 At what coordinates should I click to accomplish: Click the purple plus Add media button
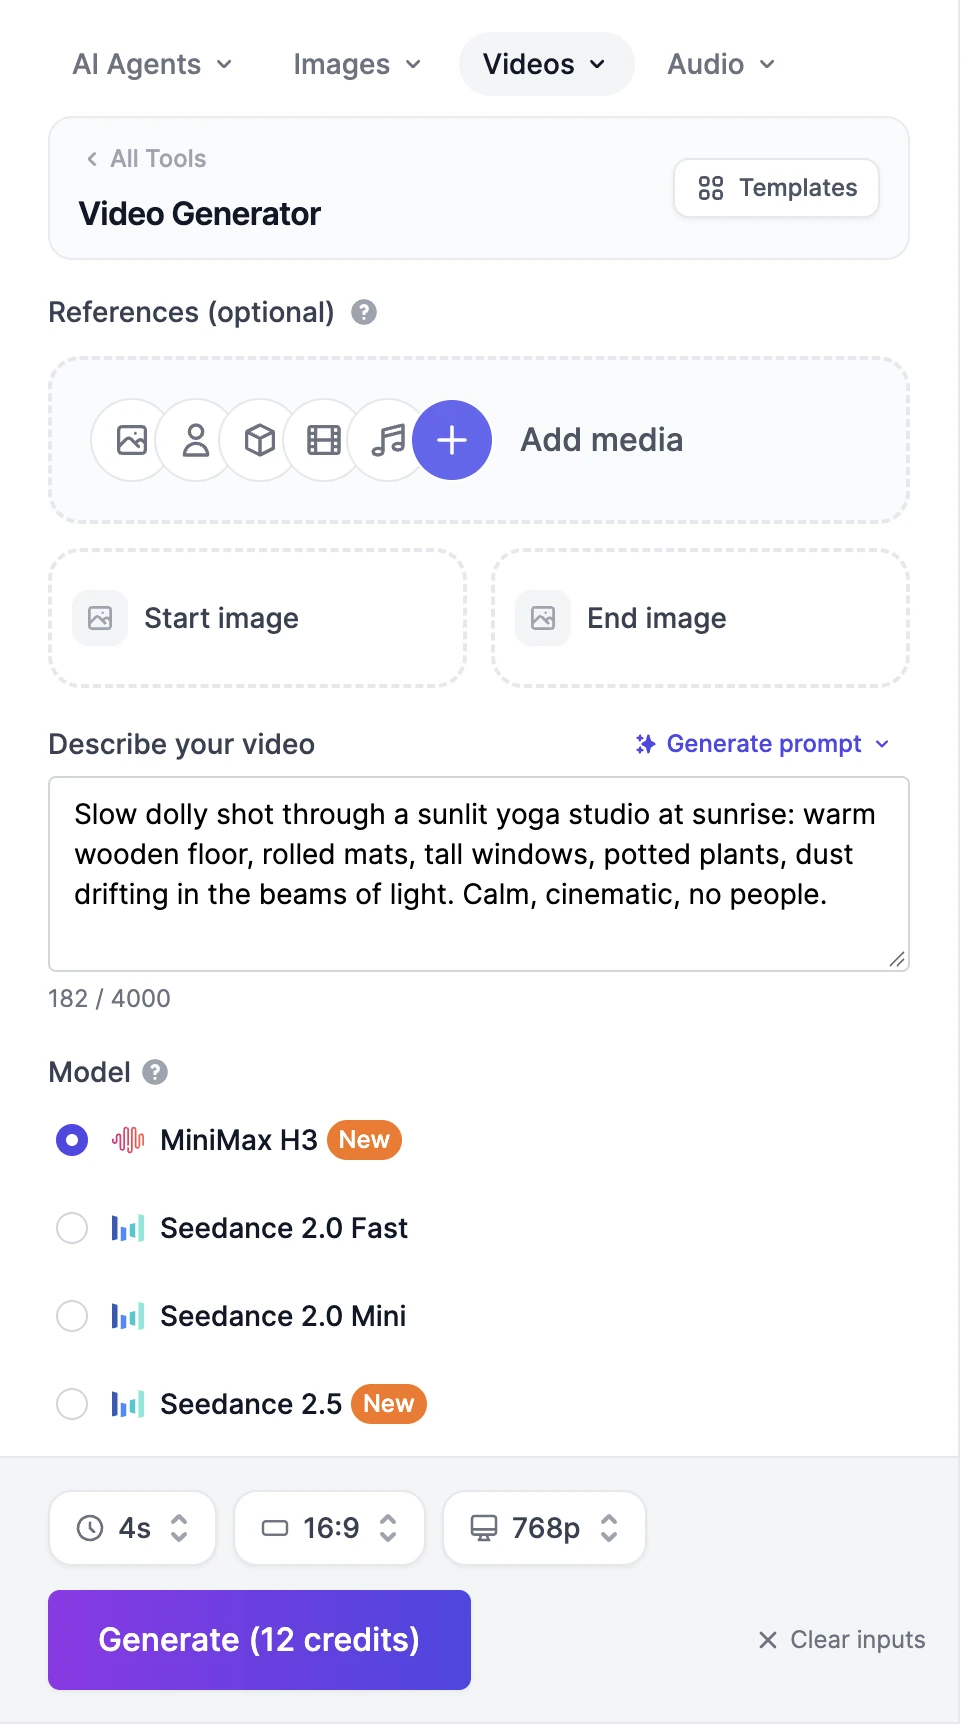(x=452, y=440)
